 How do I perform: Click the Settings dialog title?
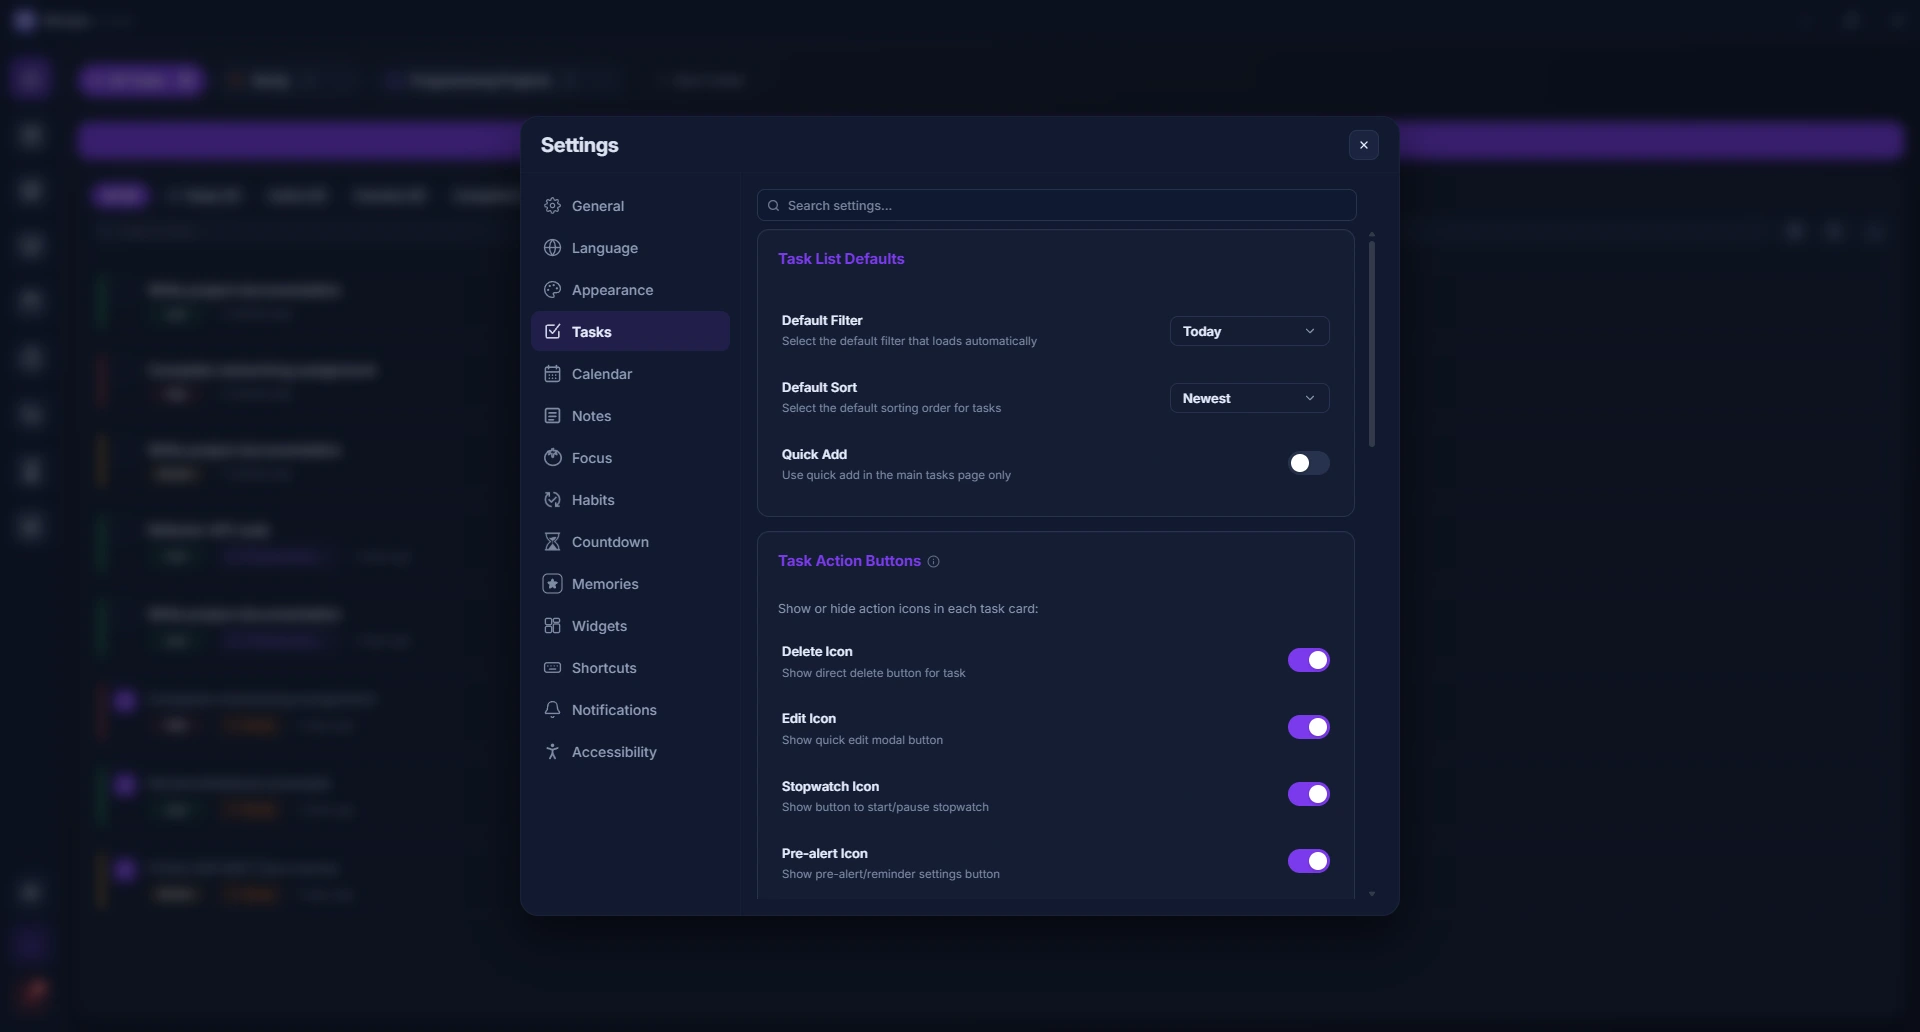pos(579,145)
